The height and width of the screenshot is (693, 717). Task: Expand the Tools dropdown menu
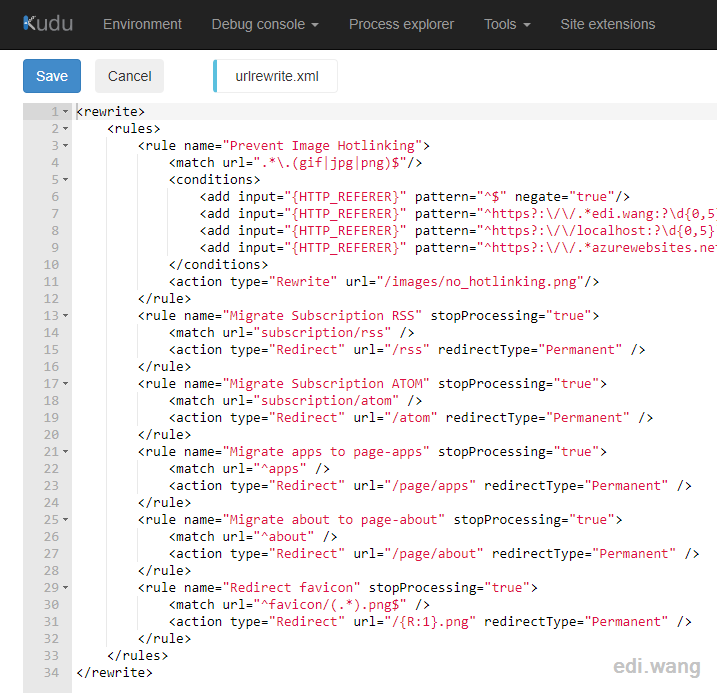pos(507,24)
